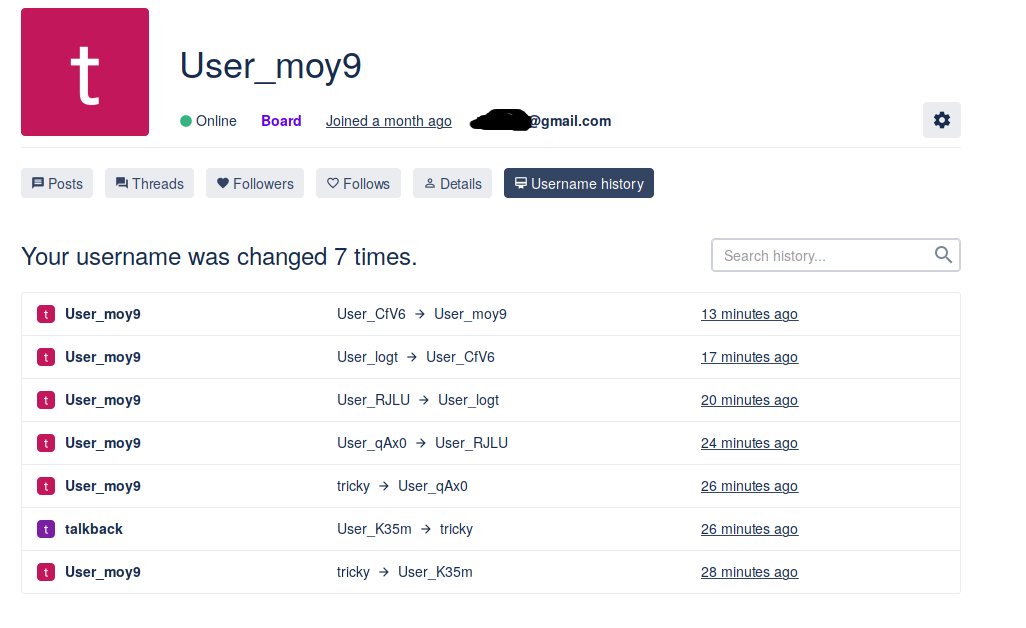The image size is (1026, 628).
Task: Click the "24 minutes ago" timestamp link
Action: (749, 443)
